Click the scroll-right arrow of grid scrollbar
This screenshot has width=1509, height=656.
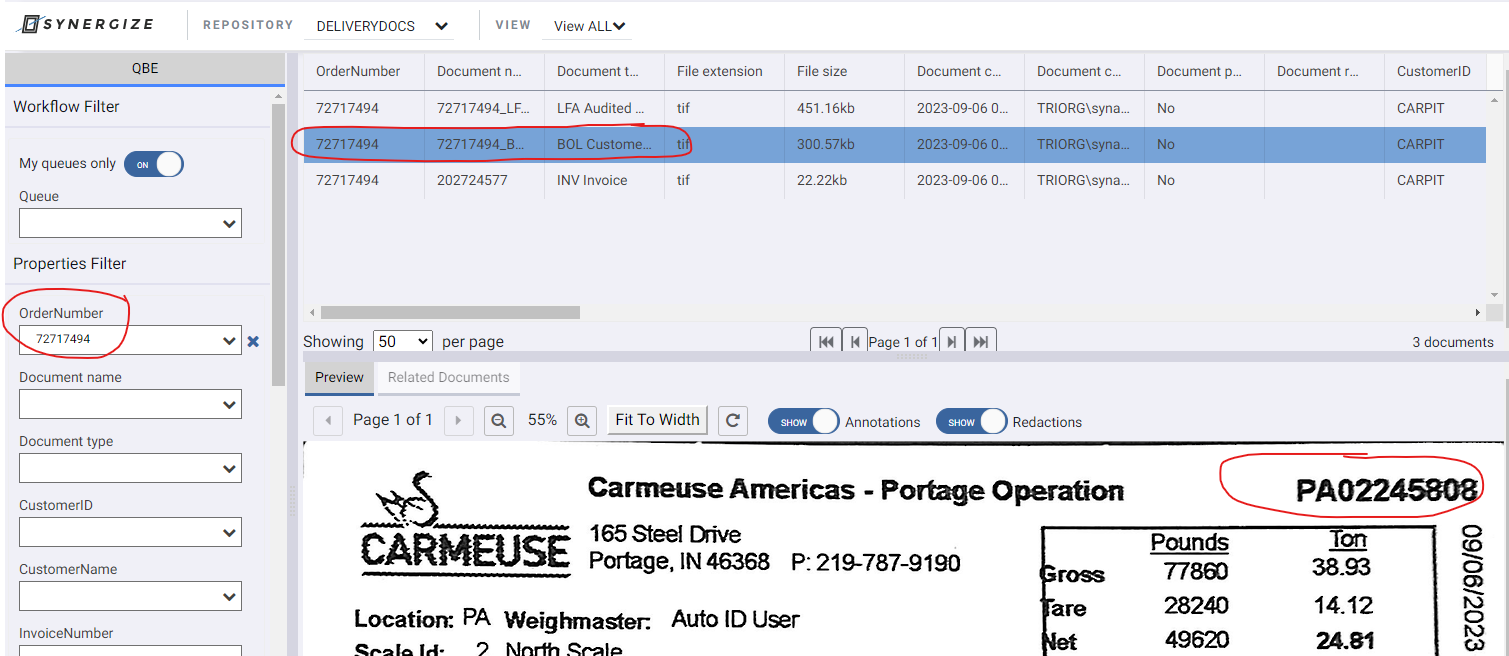point(1478,312)
